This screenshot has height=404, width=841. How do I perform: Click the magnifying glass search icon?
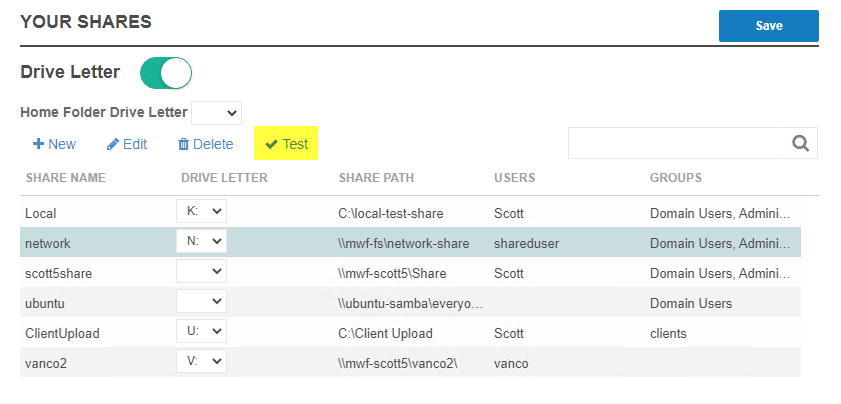coord(800,143)
